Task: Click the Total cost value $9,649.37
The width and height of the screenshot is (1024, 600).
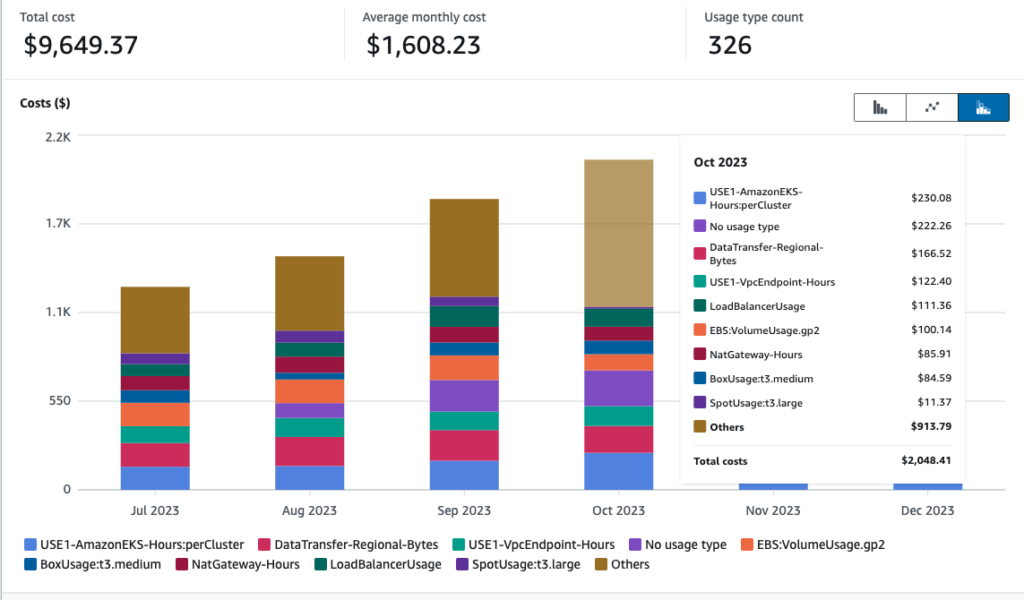Action: [79, 45]
